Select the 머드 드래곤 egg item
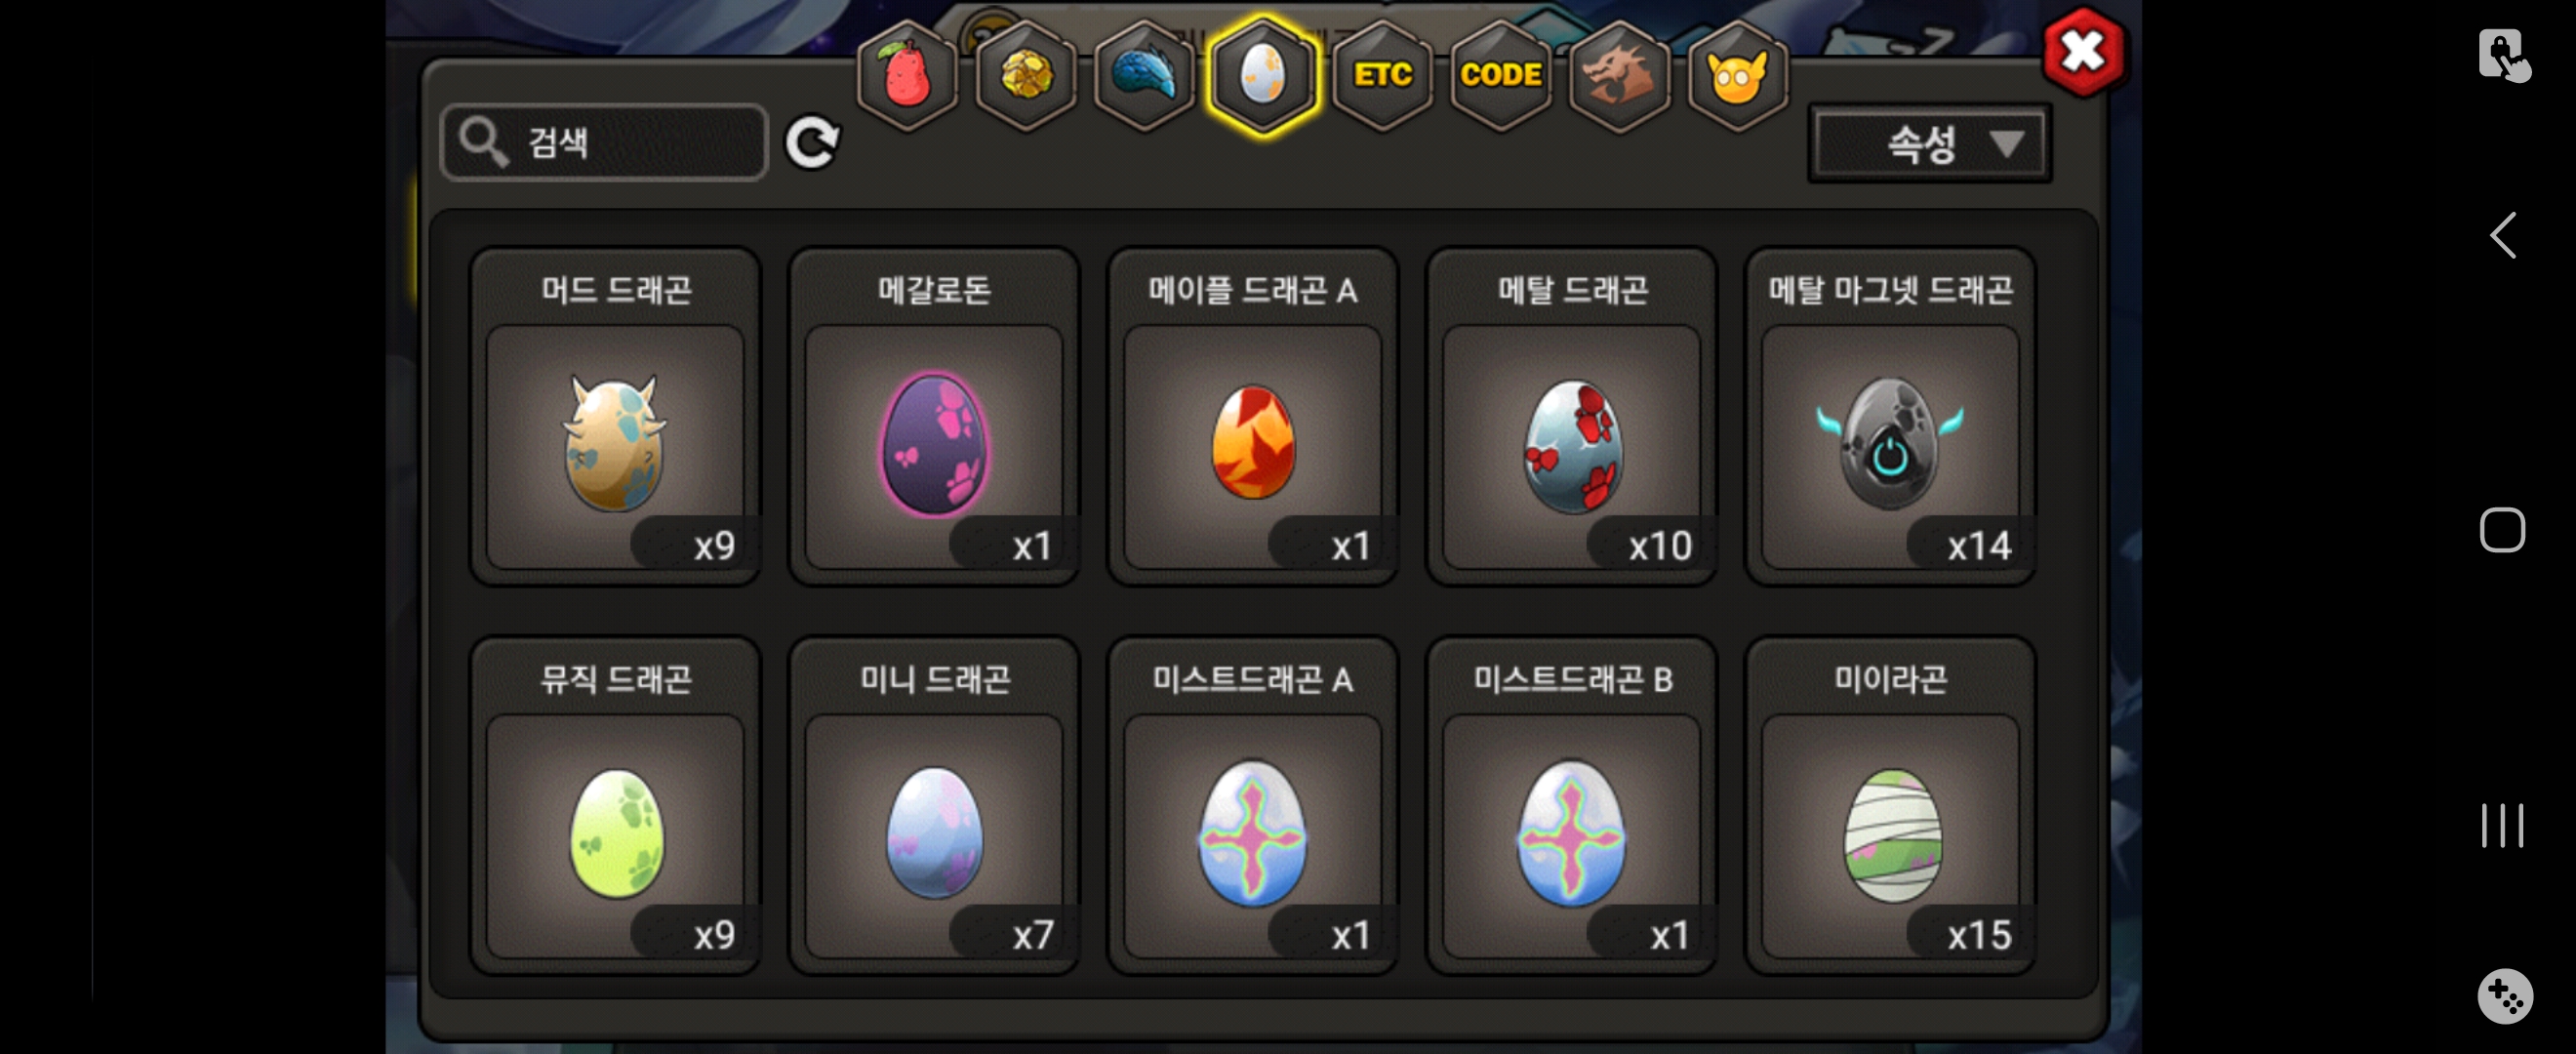Screen dimensions: 2576x1054 [x=615, y=417]
